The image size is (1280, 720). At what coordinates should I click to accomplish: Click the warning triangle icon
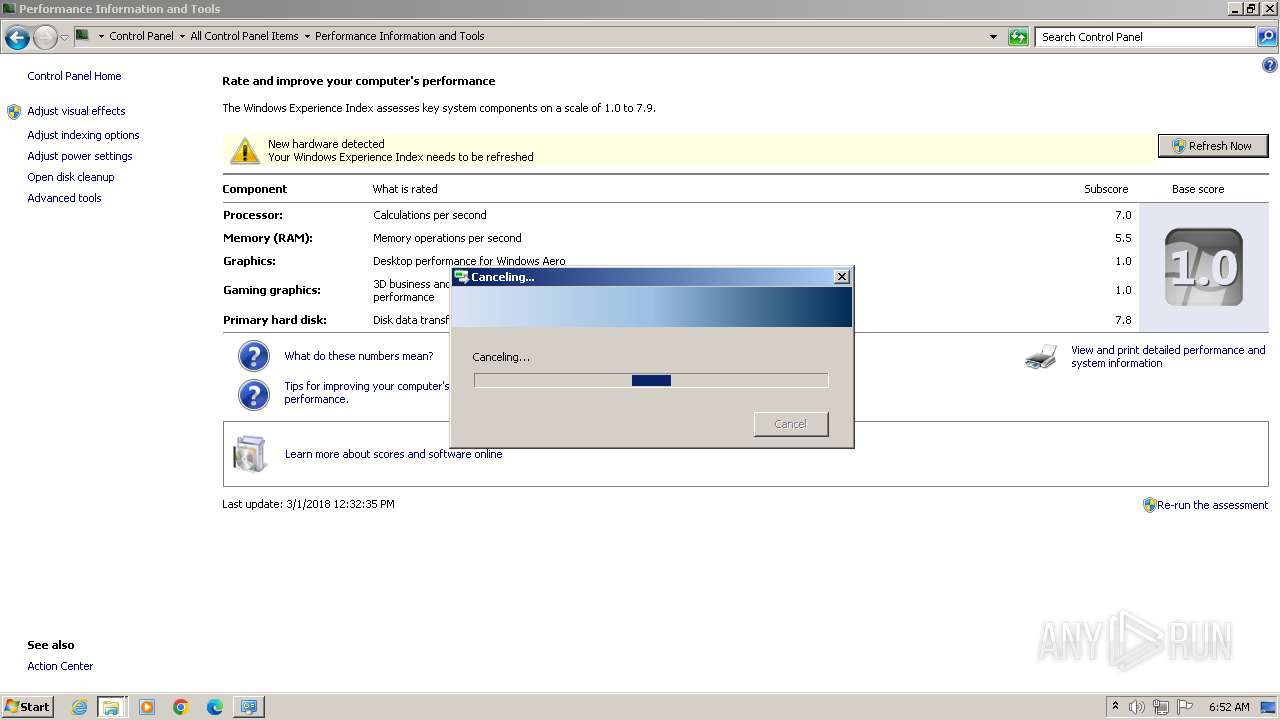click(x=245, y=151)
